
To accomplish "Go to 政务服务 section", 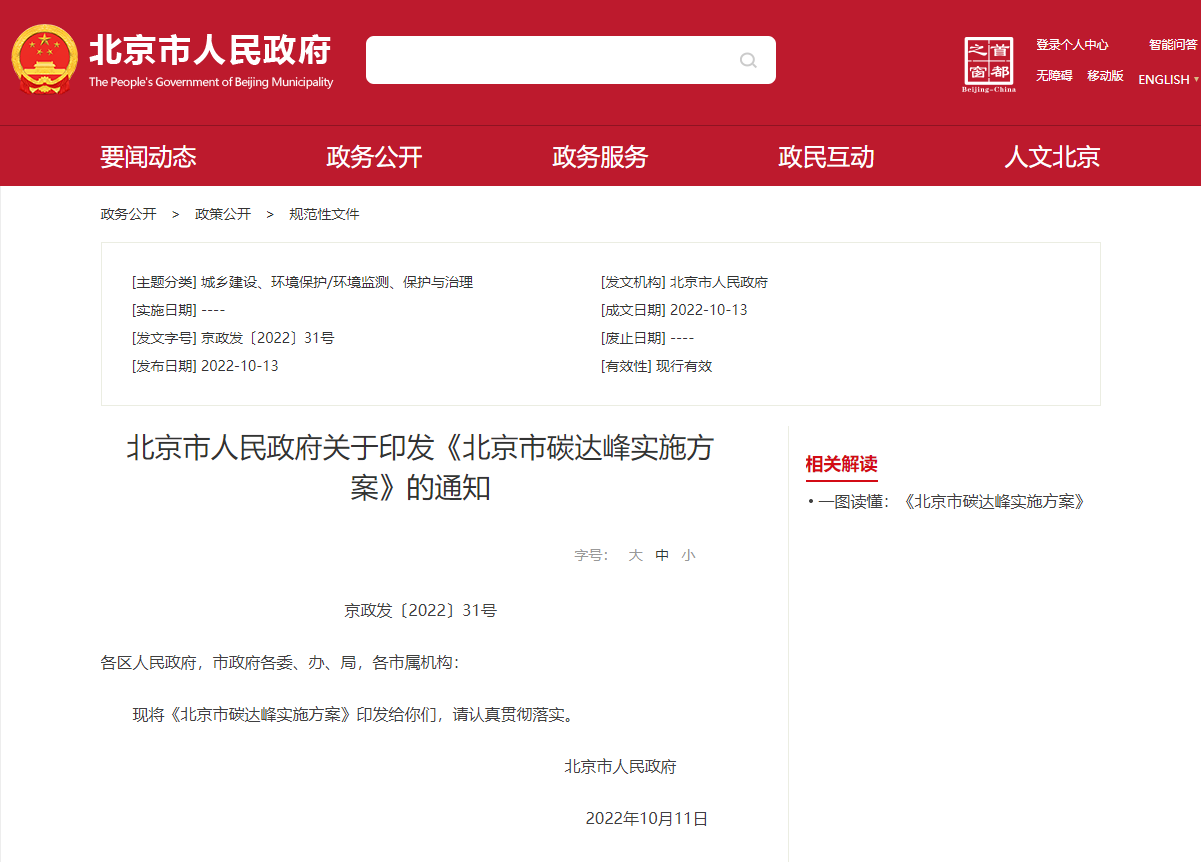I will click(x=600, y=157).
